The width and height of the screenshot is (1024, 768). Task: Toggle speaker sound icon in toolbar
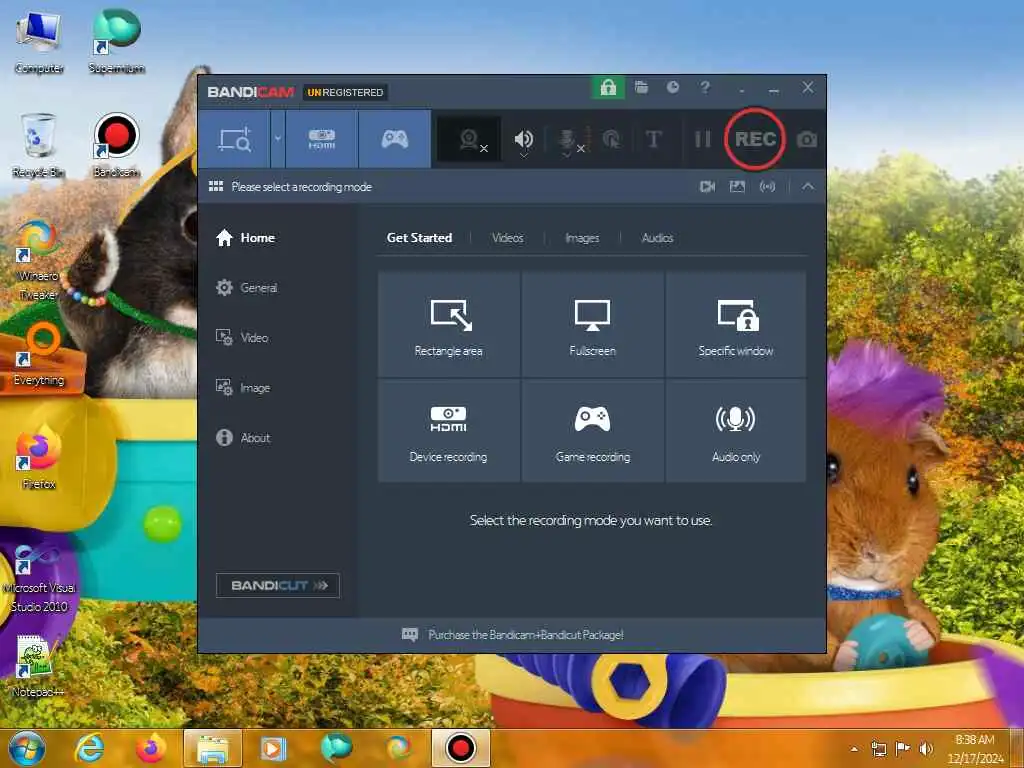523,140
